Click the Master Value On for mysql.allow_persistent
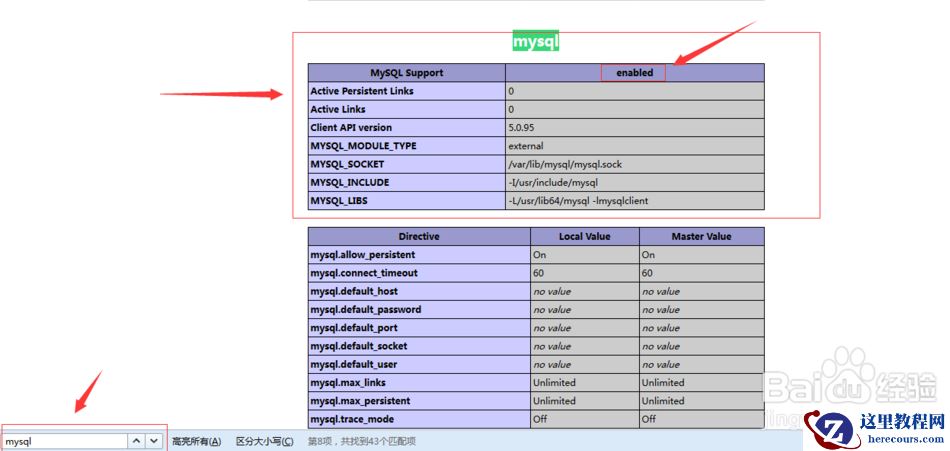 pos(648,255)
